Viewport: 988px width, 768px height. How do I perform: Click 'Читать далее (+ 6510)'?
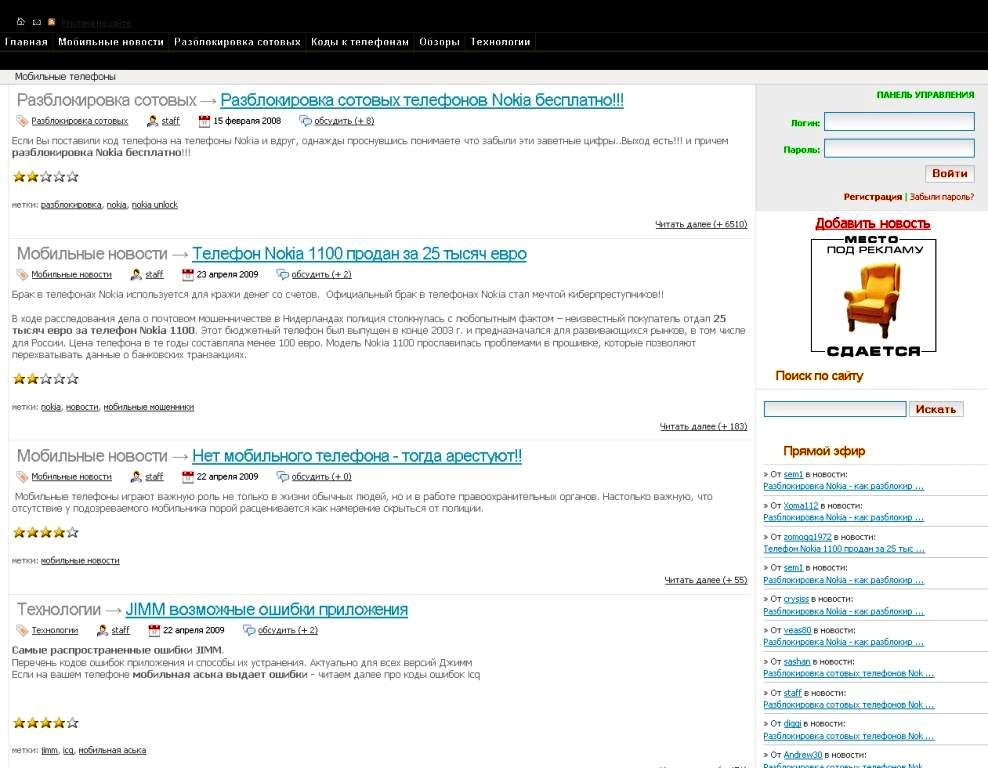click(x=701, y=224)
